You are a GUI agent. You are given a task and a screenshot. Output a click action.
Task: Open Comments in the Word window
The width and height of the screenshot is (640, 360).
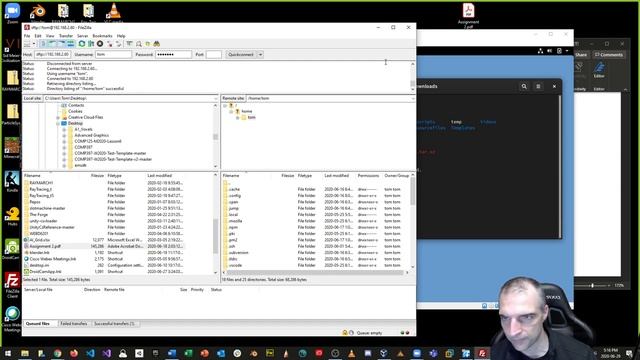(609, 55)
